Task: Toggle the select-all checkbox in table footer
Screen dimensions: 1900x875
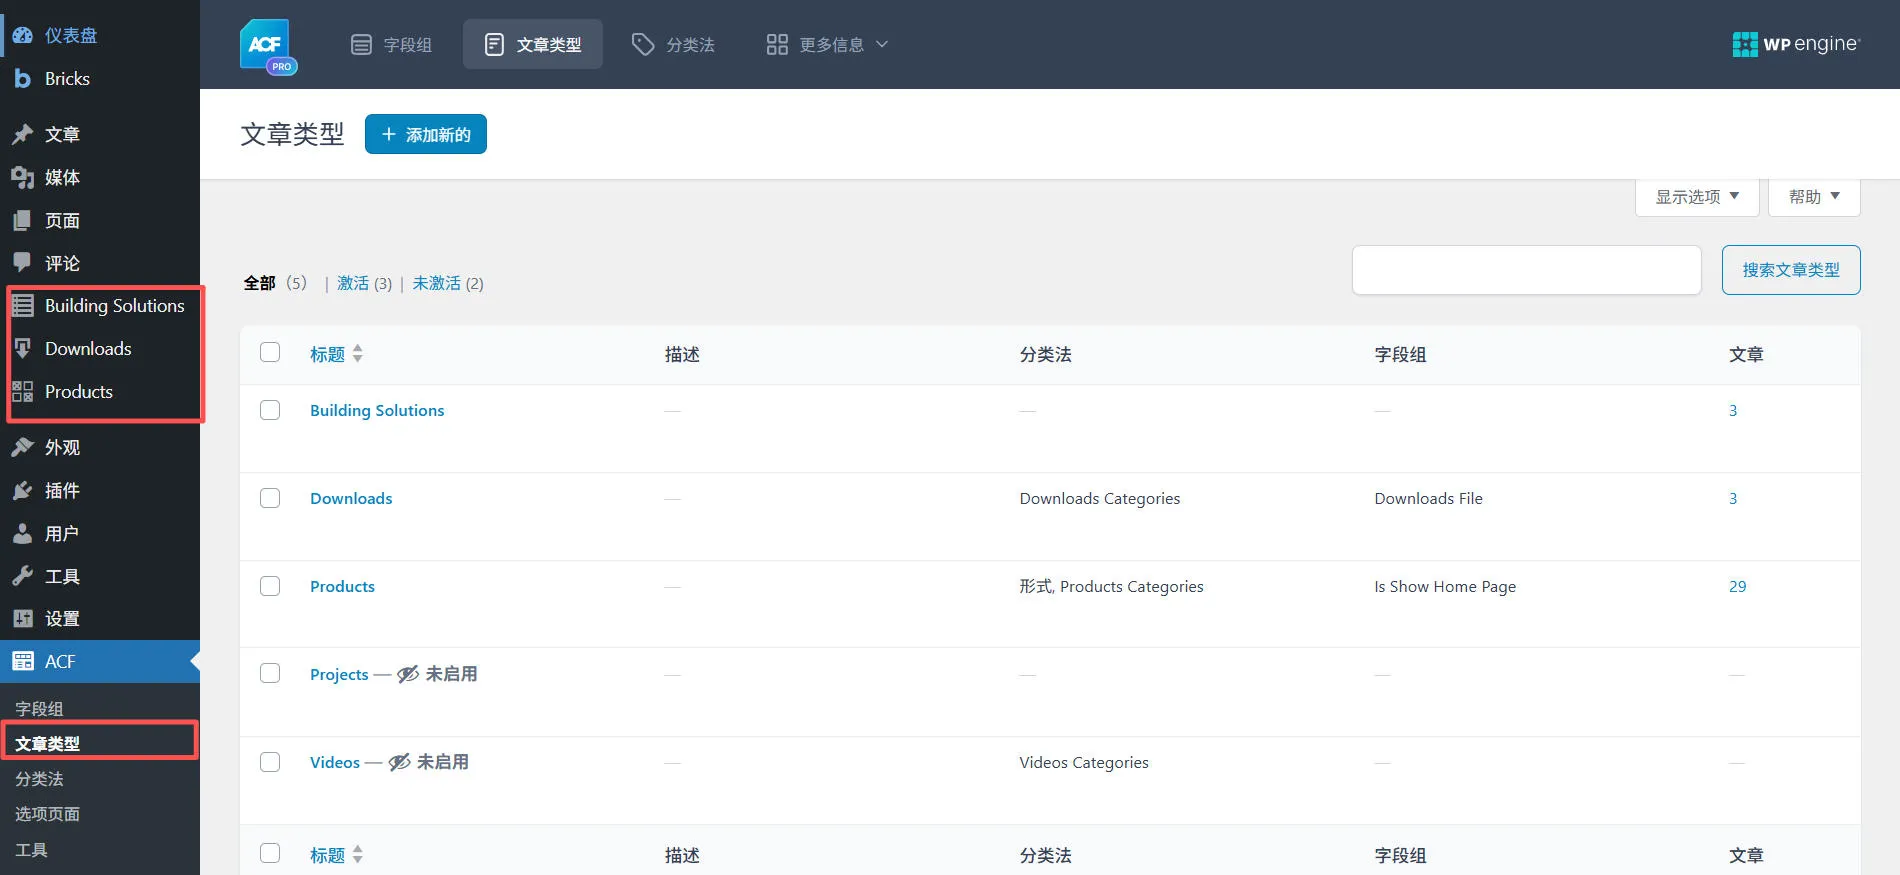Action: coord(270,853)
